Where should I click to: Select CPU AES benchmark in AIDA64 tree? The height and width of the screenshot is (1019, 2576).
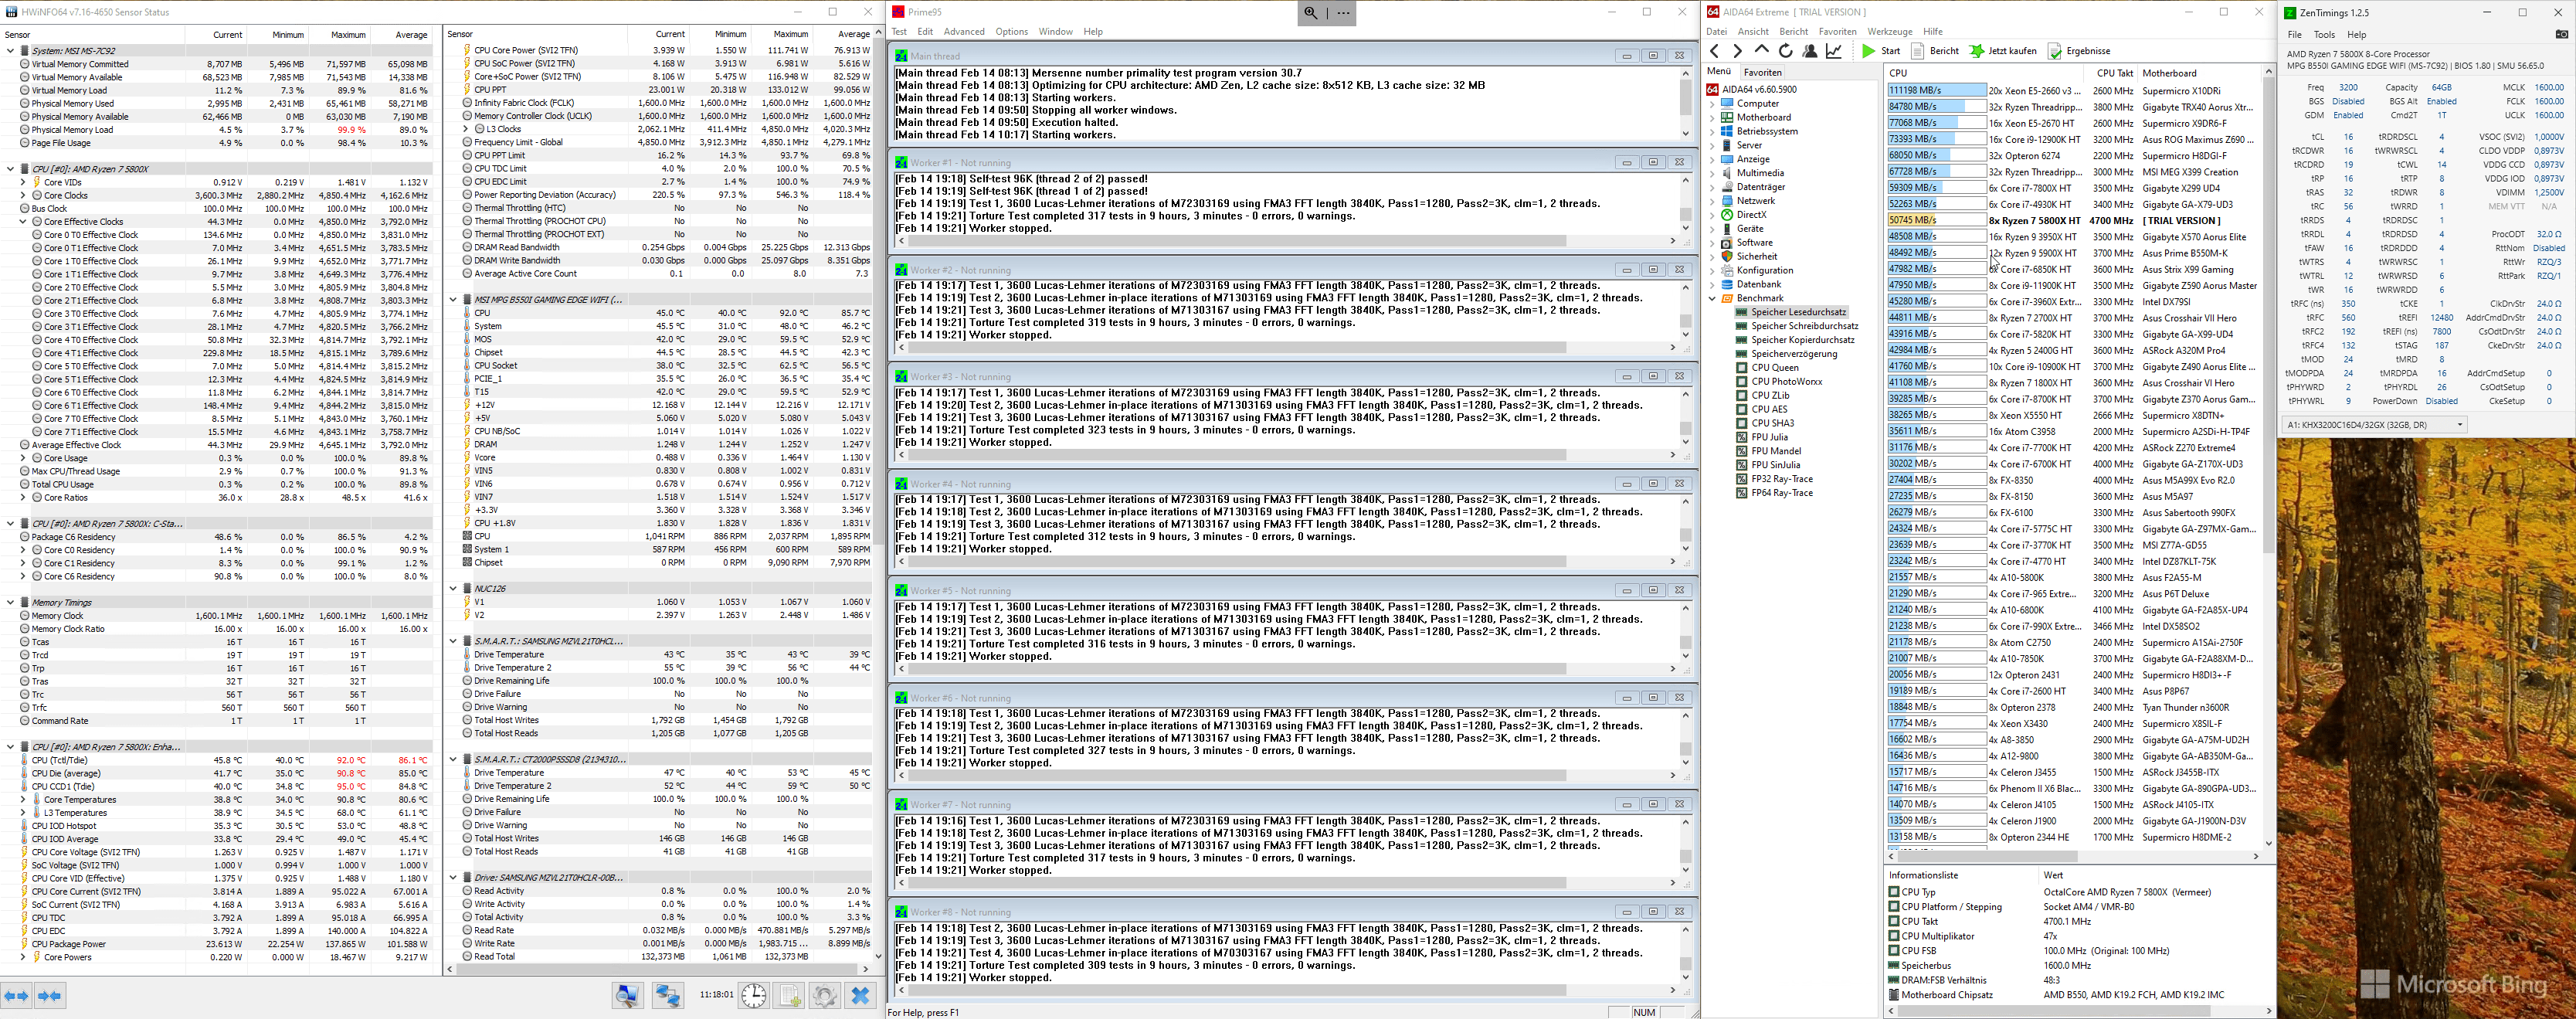[1769, 409]
